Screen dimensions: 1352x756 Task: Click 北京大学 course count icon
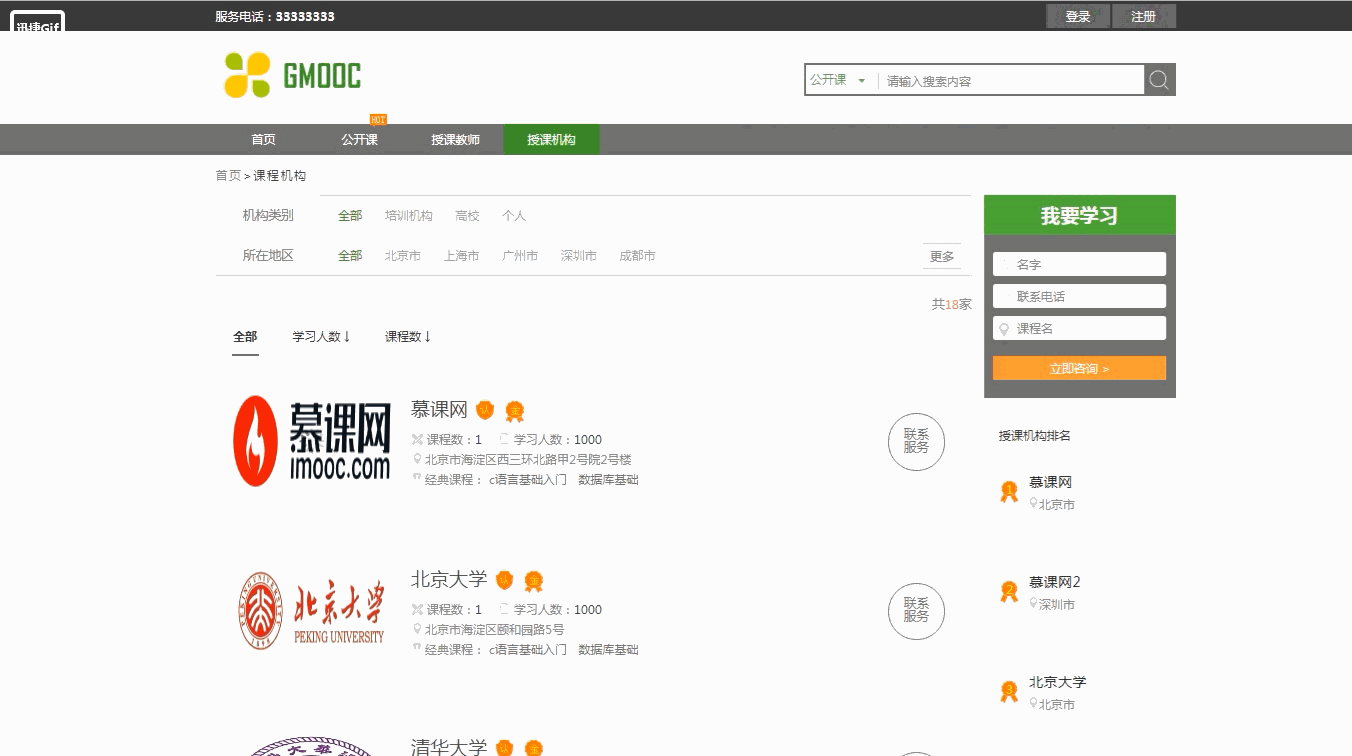pos(417,609)
